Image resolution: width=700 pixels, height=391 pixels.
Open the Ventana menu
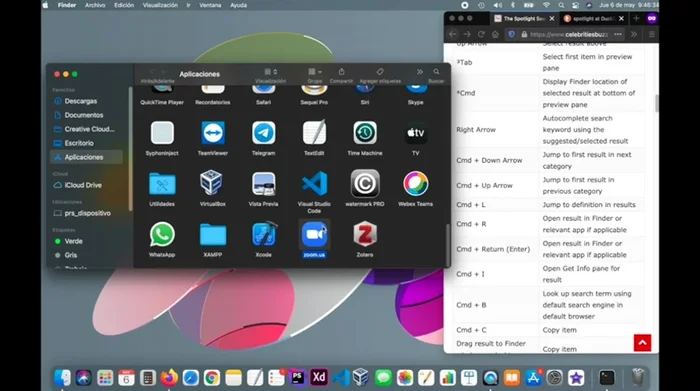pos(210,5)
